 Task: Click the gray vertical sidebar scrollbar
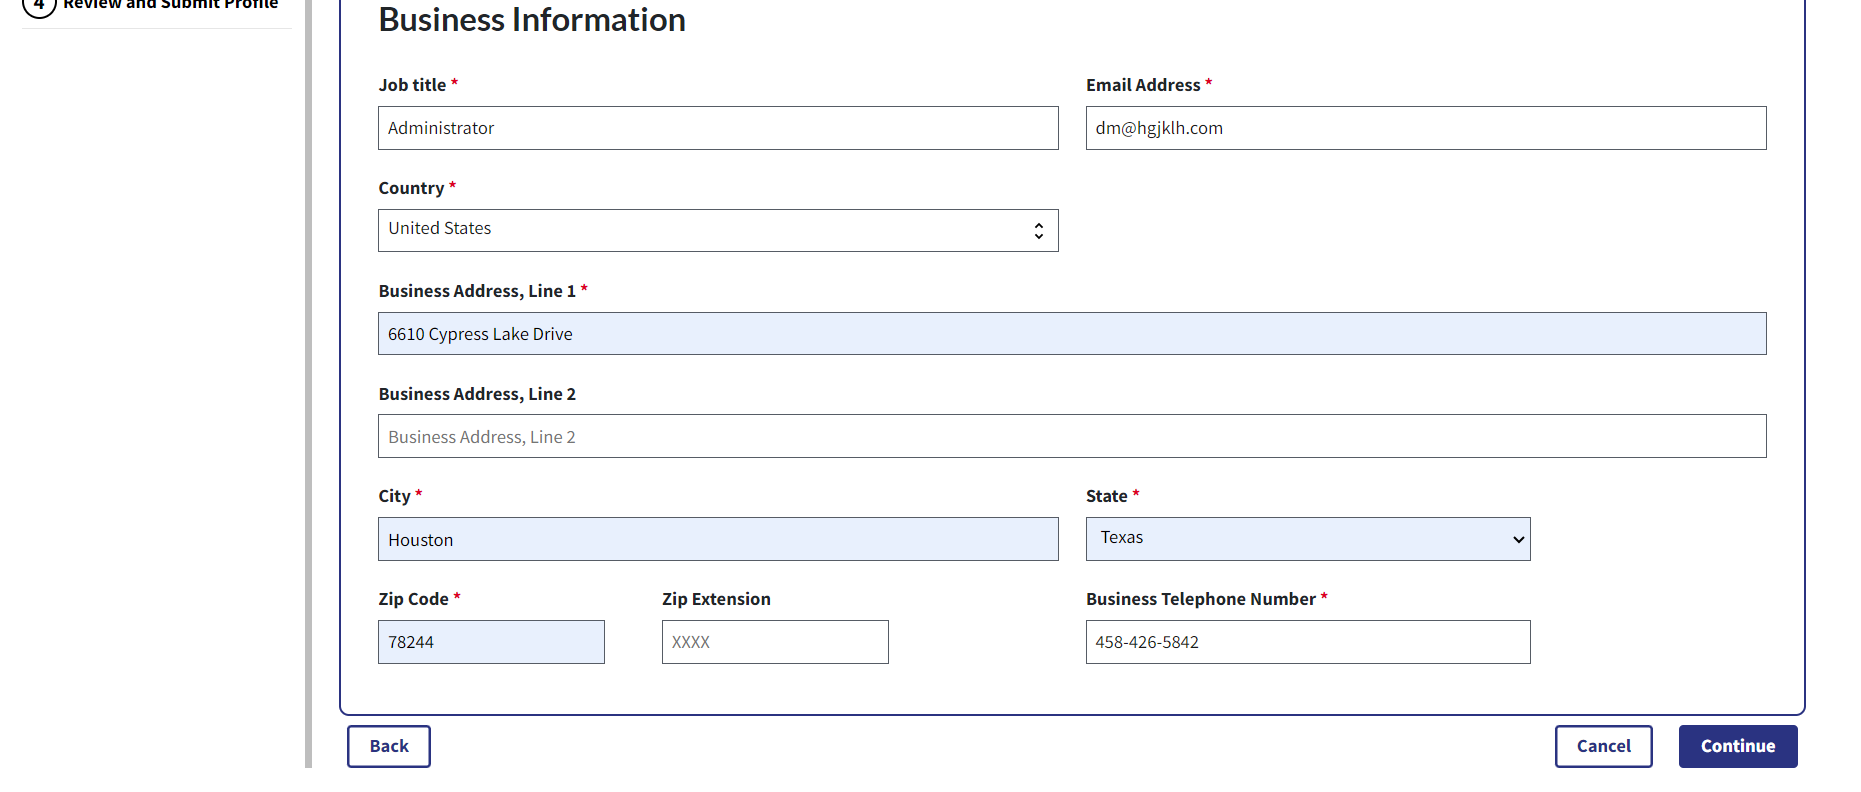click(308, 400)
